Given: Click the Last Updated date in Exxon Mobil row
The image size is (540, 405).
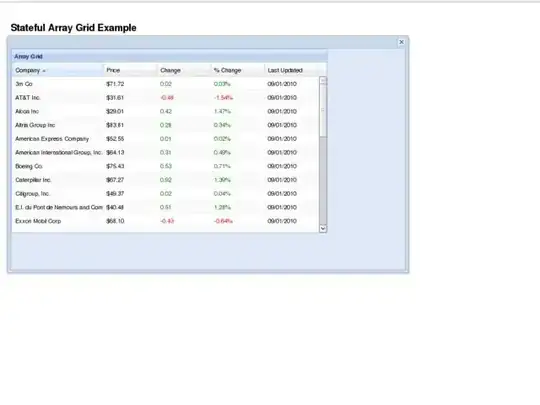Looking at the screenshot, I should [x=282, y=221].
